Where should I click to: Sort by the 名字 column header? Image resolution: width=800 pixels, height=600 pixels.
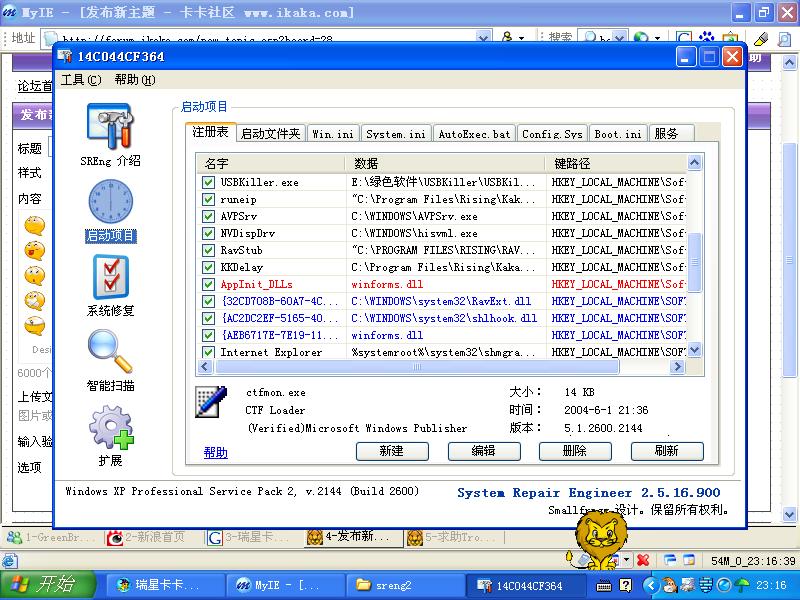click(x=271, y=164)
